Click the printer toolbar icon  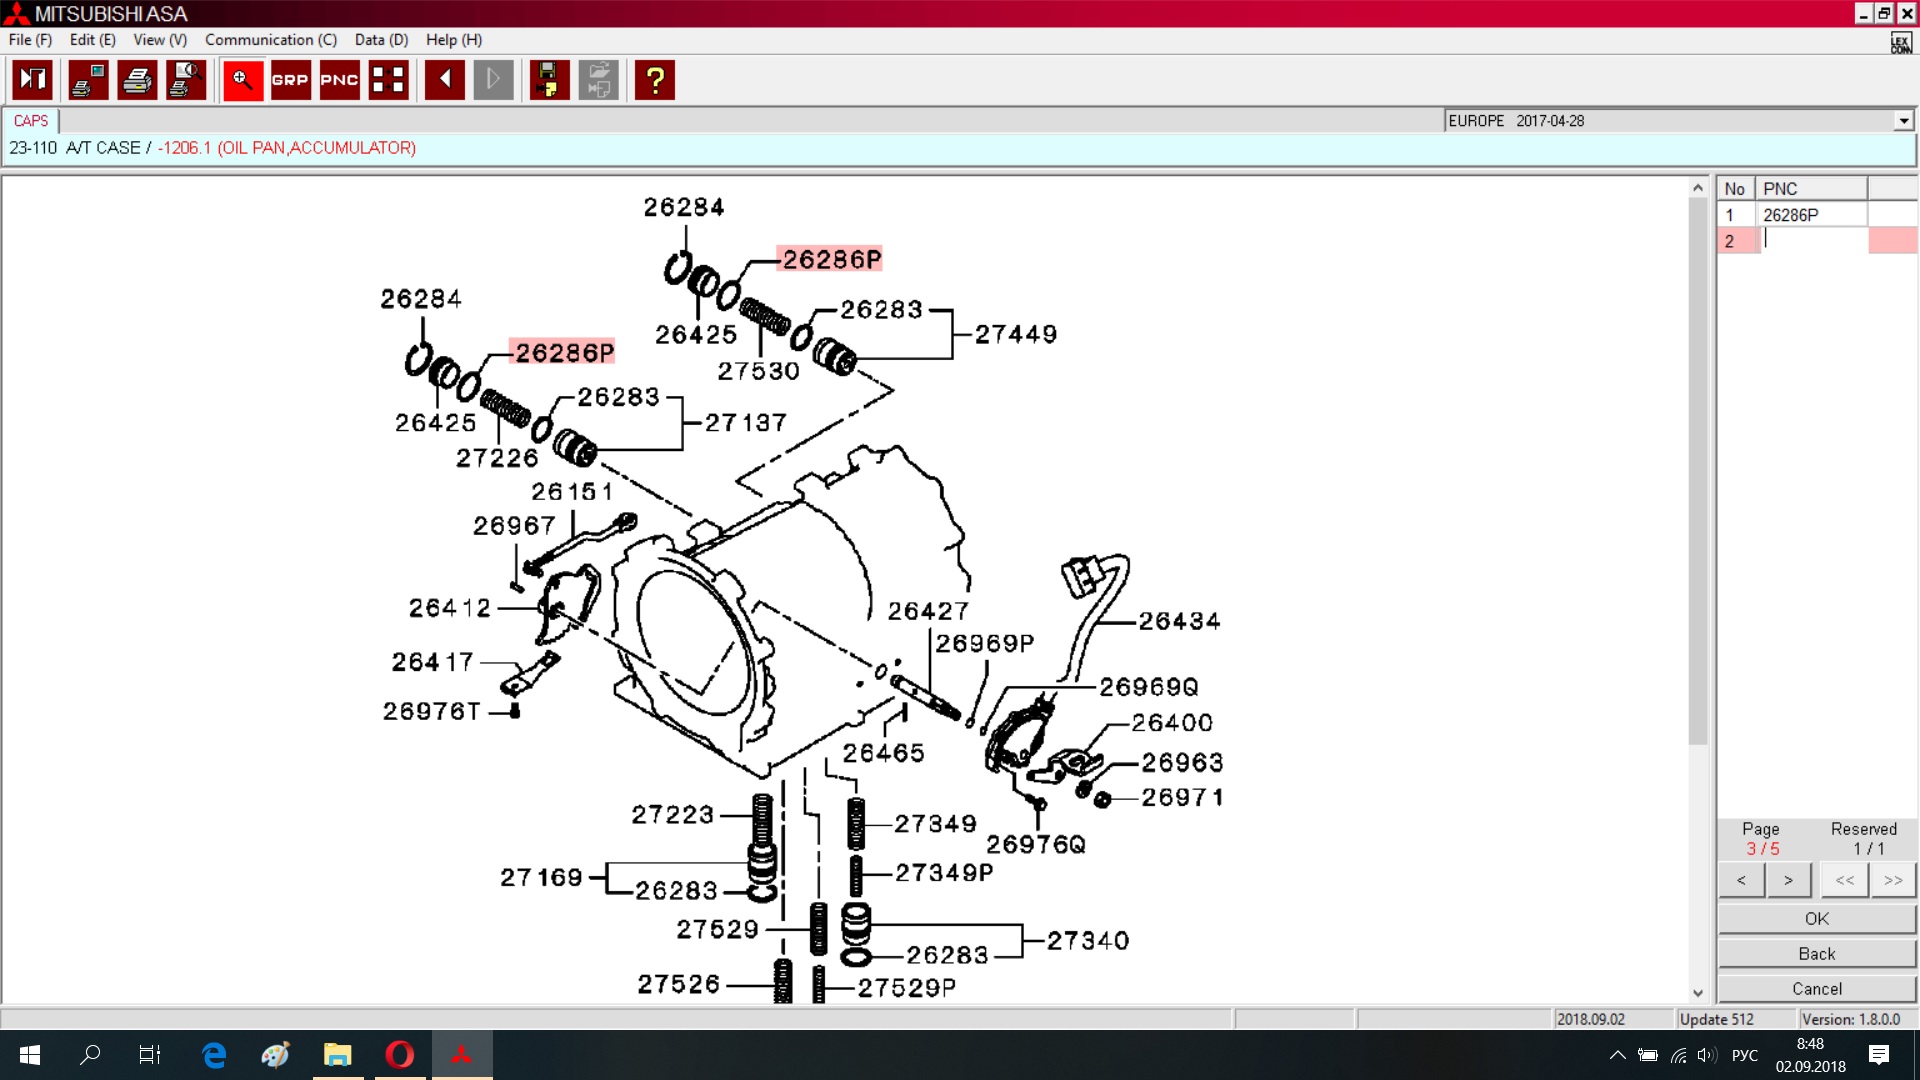point(137,80)
